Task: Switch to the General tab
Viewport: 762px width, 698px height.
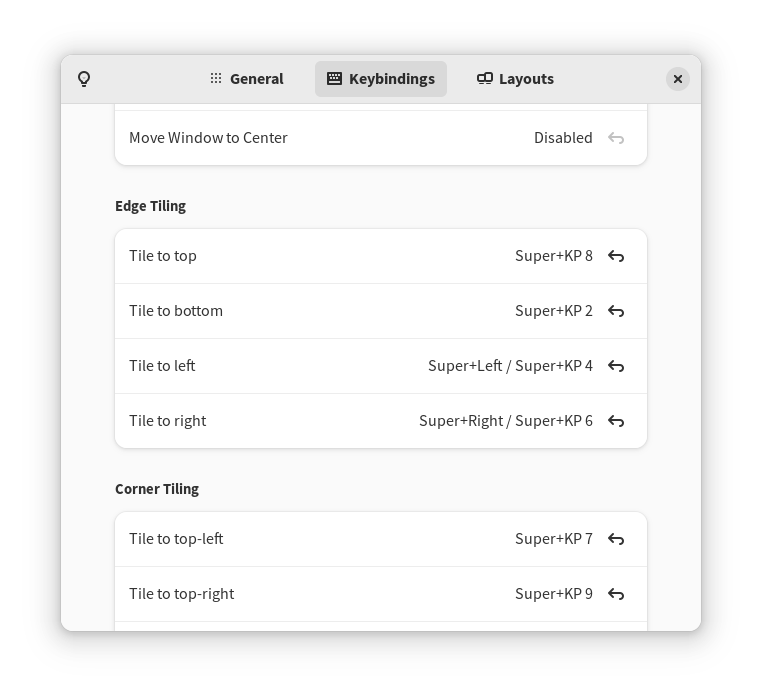Action: click(246, 79)
